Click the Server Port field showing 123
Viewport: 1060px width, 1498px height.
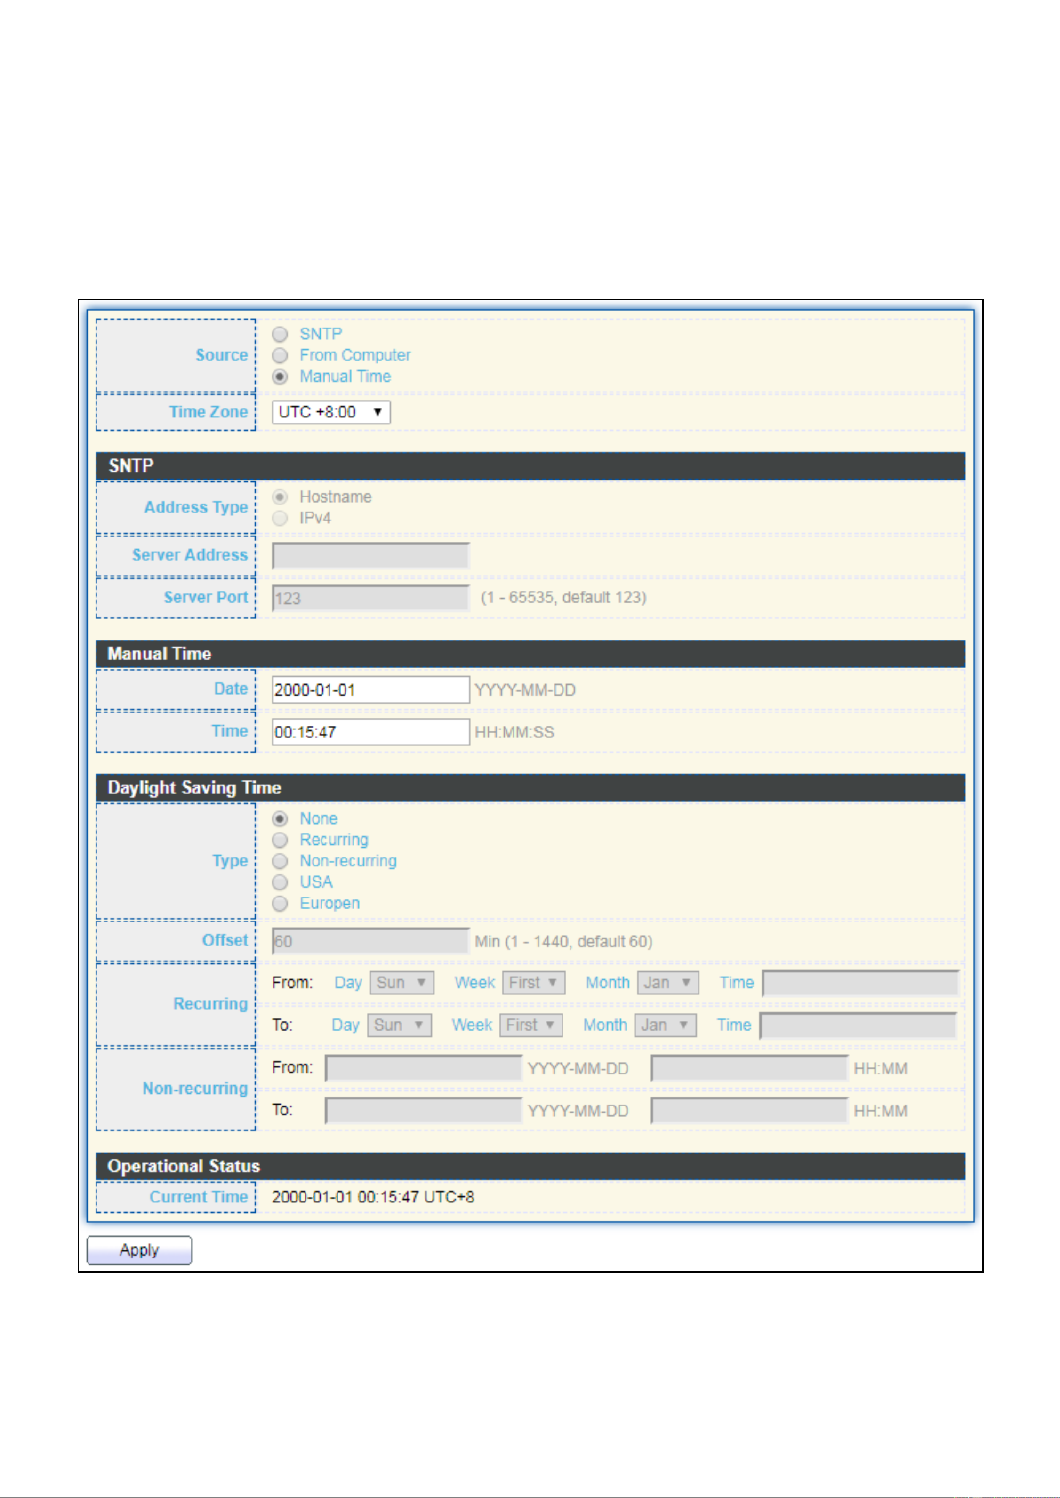point(370,598)
